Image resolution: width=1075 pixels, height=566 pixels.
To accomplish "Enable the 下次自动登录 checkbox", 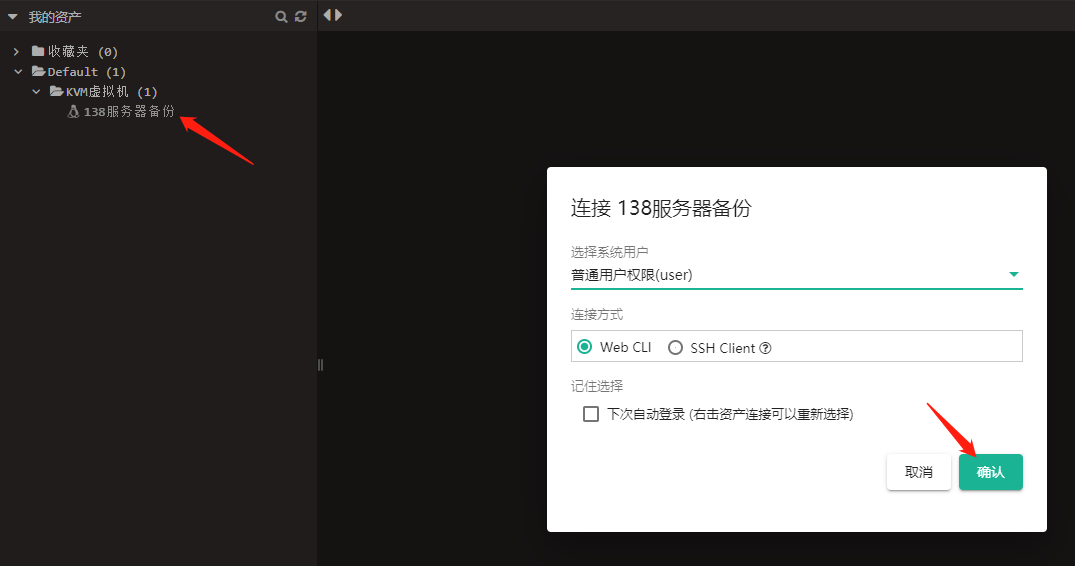I will pos(590,414).
